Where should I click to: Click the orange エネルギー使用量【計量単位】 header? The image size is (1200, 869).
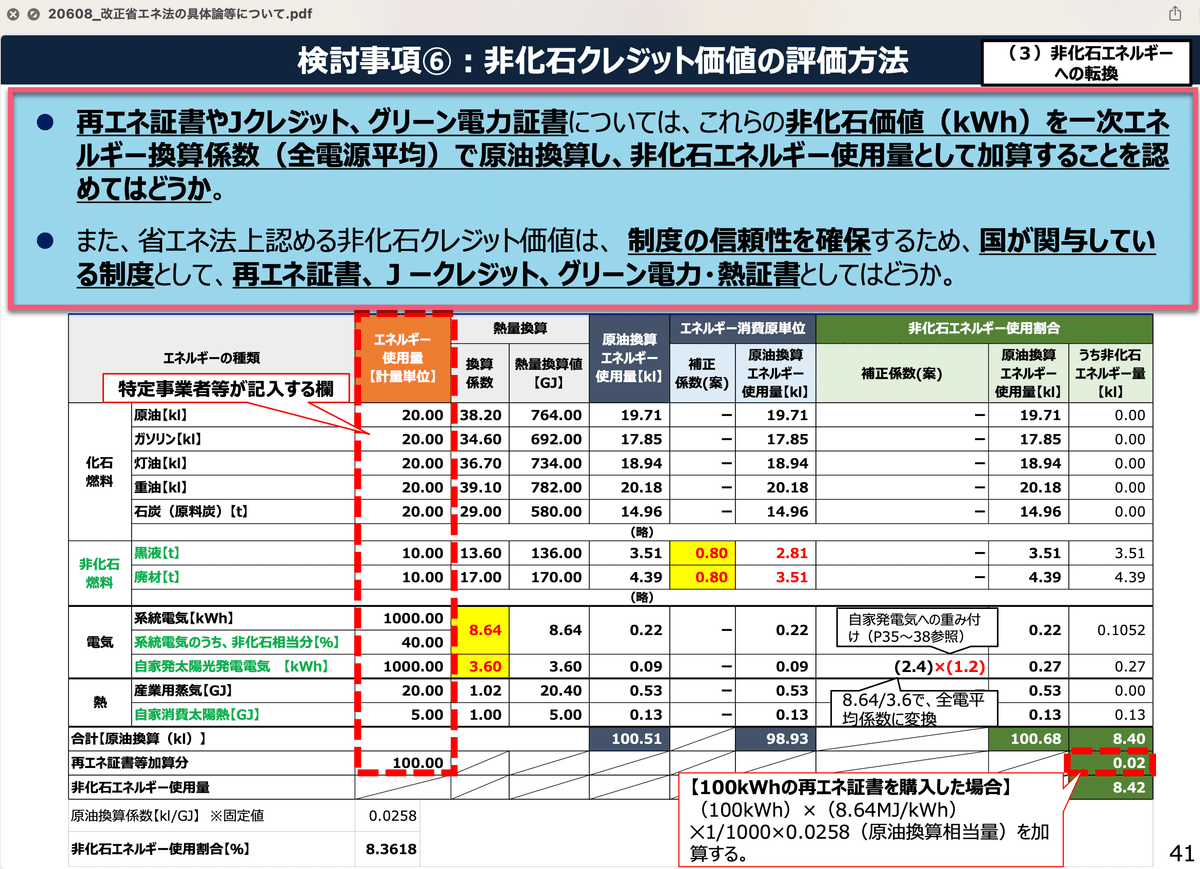[x=405, y=358]
